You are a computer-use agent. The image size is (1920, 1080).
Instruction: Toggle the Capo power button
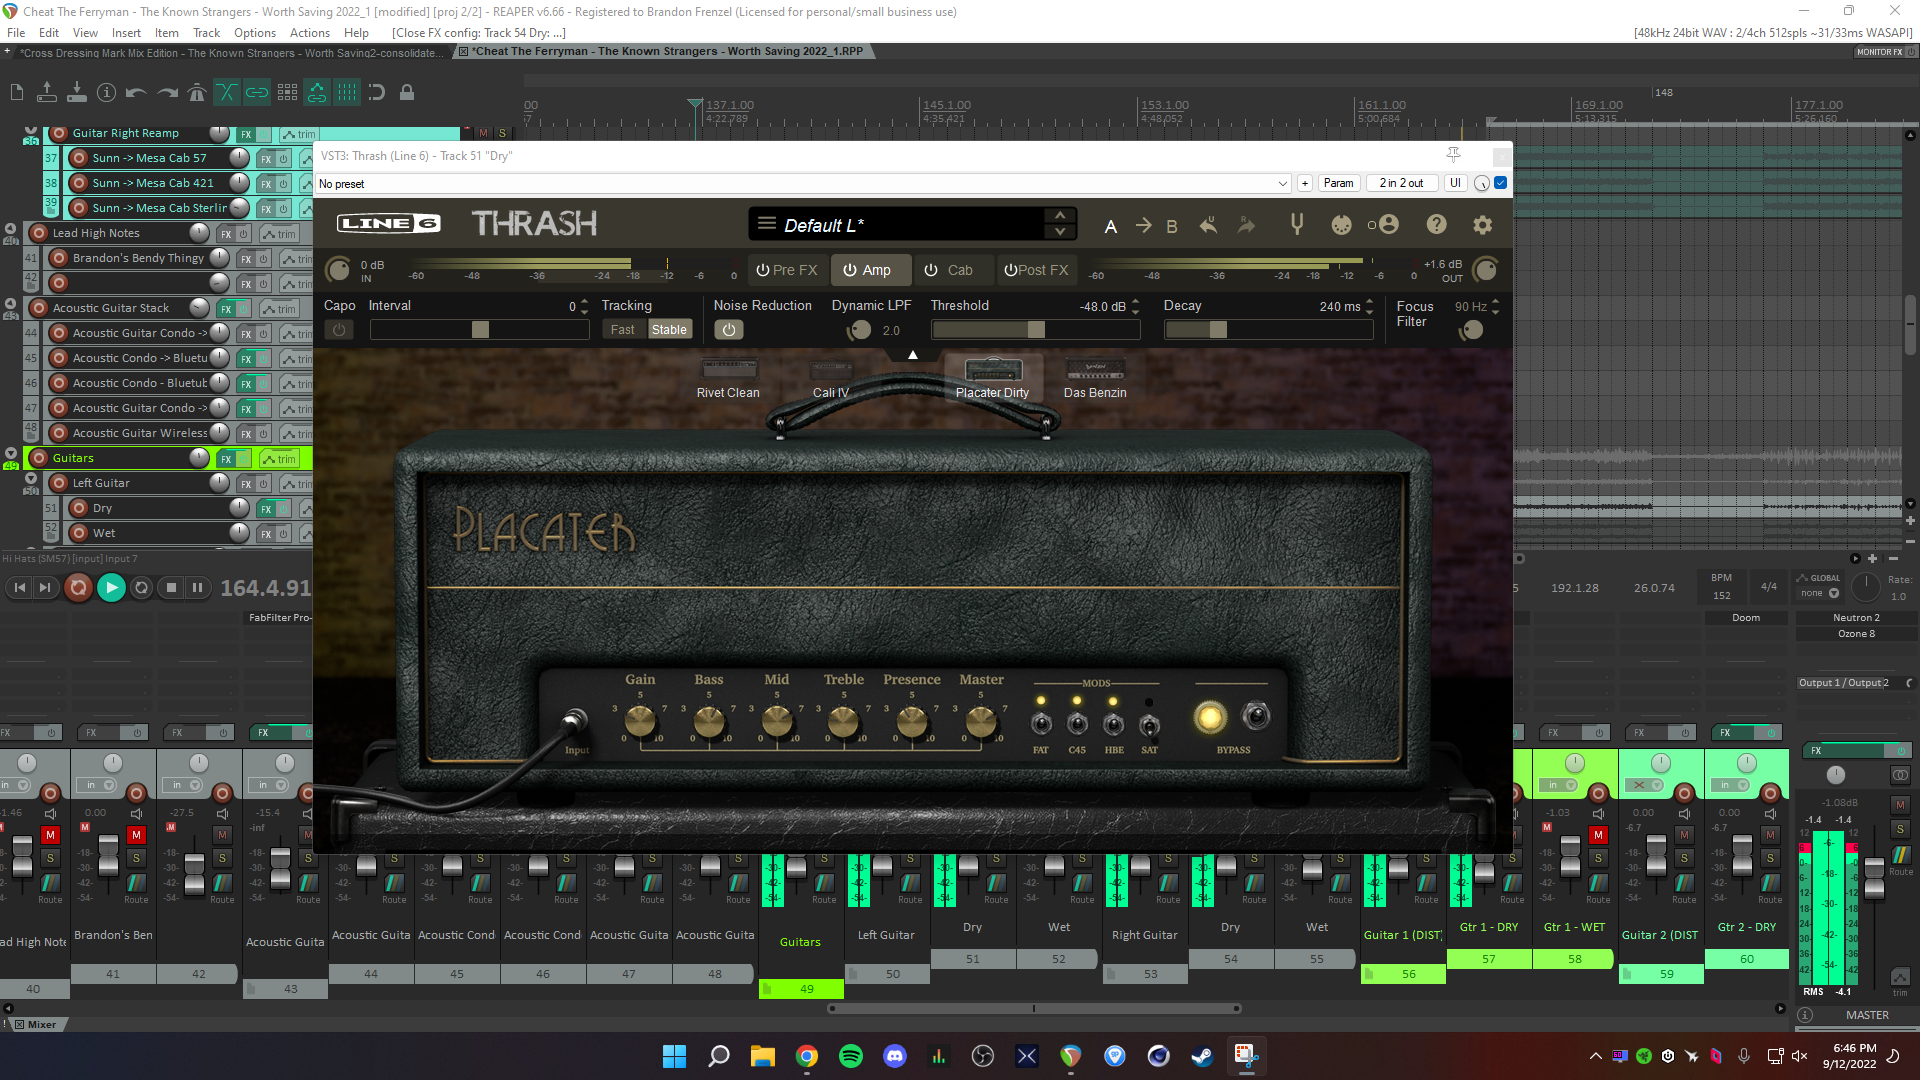pos(339,330)
